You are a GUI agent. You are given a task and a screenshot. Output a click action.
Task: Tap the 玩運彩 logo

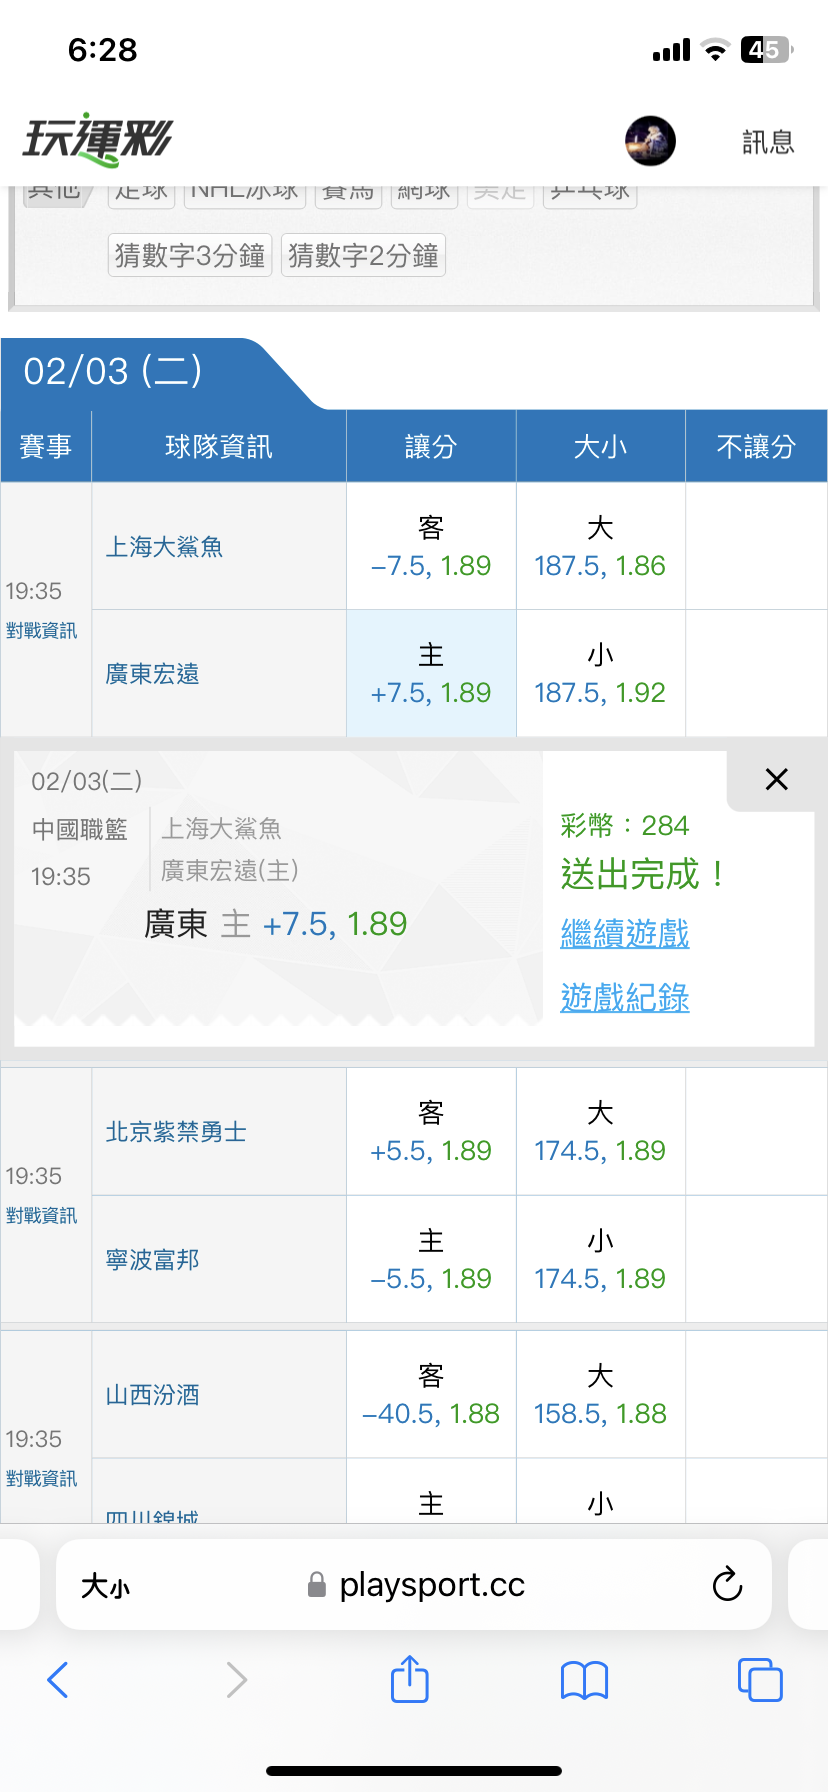97,140
